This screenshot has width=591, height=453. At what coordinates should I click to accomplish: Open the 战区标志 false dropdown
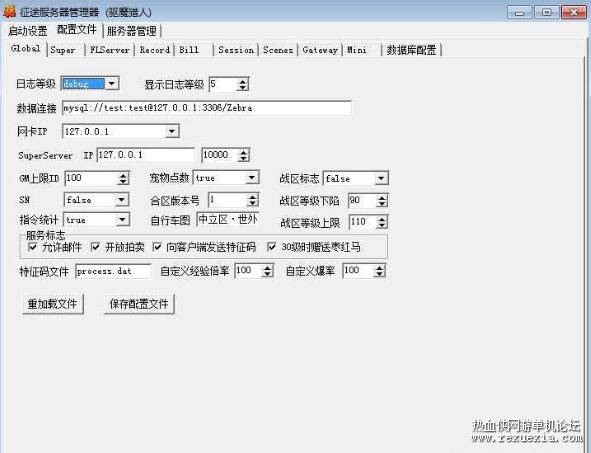pos(381,178)
